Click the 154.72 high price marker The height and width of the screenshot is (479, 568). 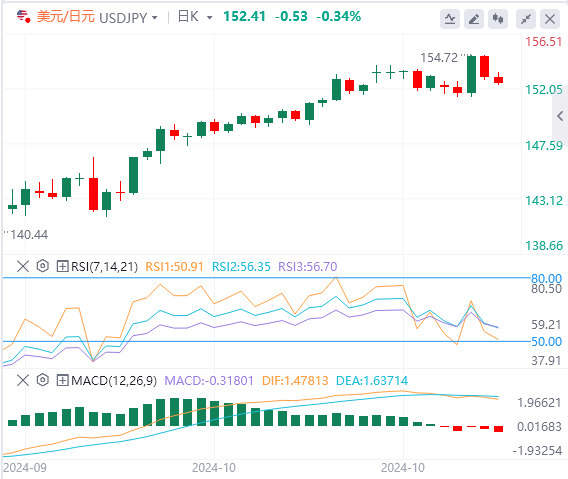[439, 58]
